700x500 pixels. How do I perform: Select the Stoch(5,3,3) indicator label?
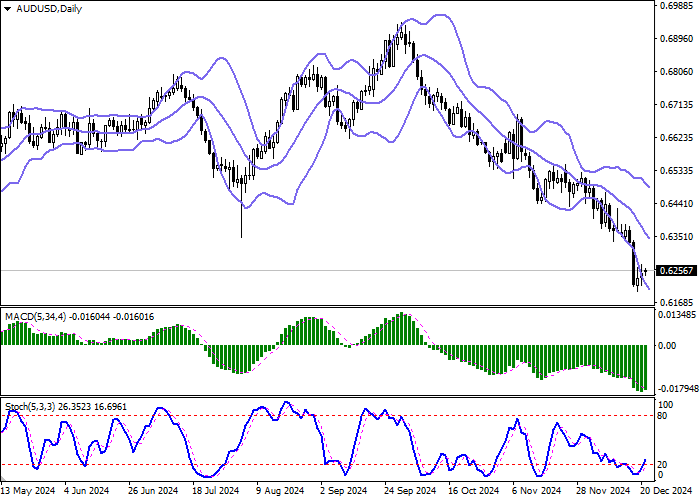31,407
